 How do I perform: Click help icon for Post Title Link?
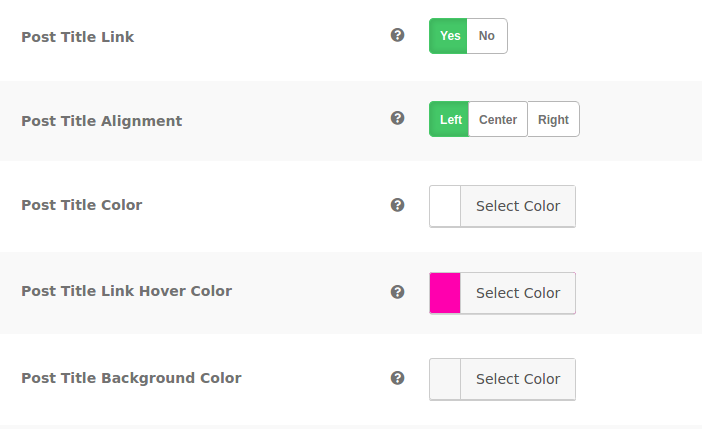pos(397,35)
